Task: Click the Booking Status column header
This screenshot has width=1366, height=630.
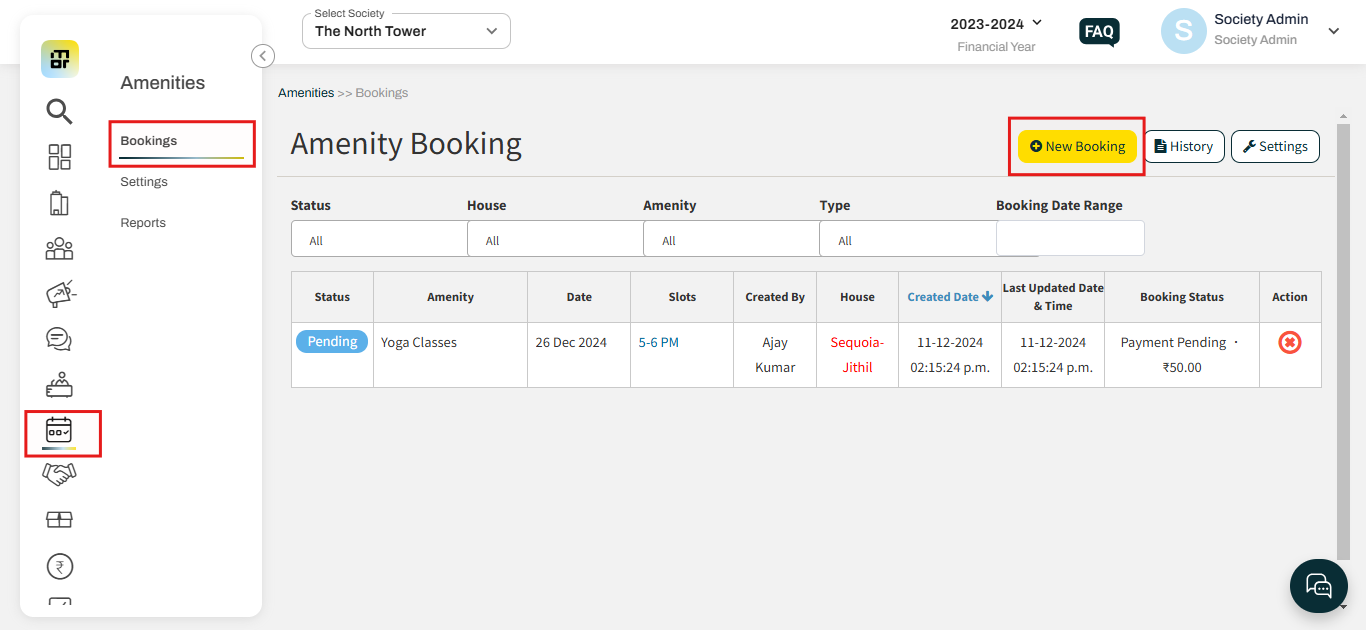Action: [x=1182, y=297]
